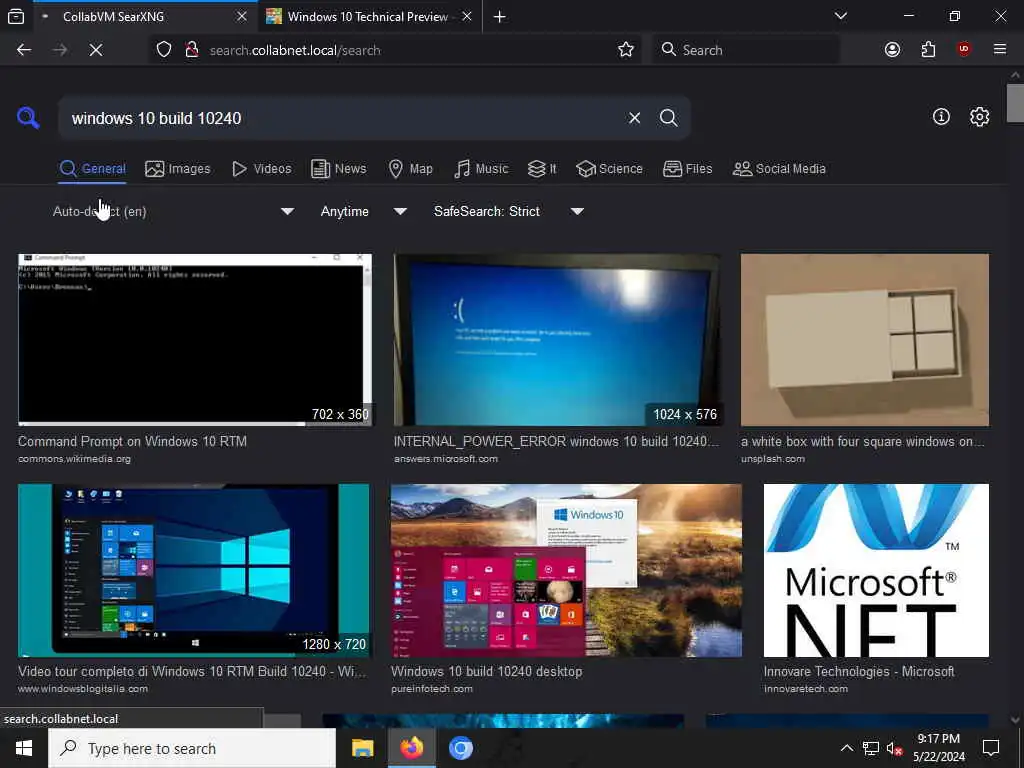
Task: Open the Command Prompt screenshot thumbnail
Action: point(195,340)
